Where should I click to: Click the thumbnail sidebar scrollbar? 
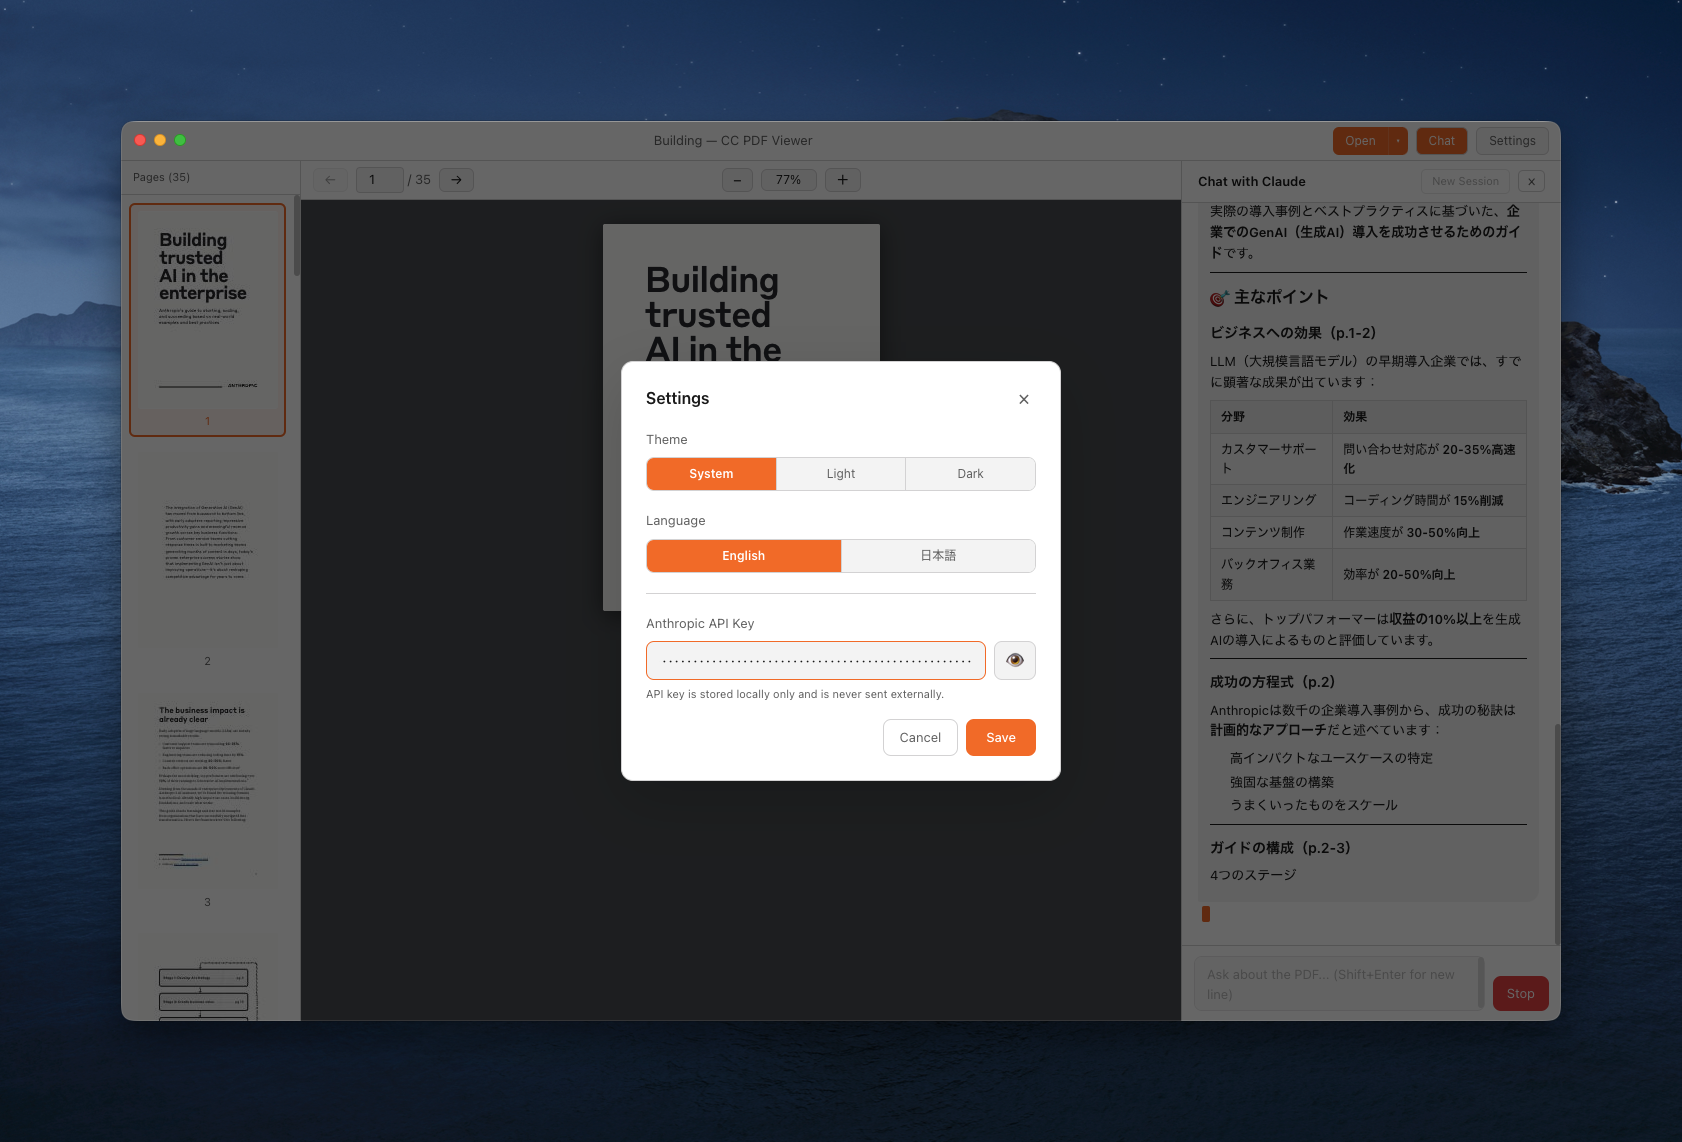click(x=296, y=236)
